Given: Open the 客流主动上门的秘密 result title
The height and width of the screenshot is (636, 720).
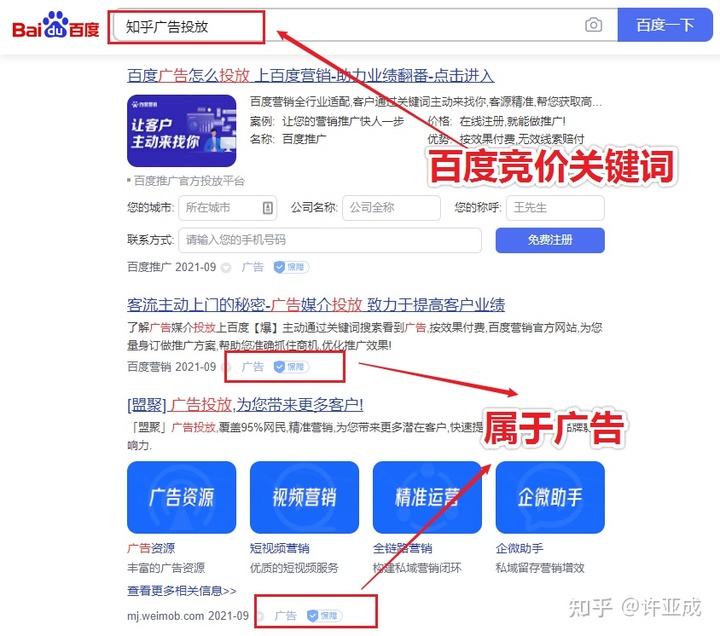Looking at the screenshot, I should (316, 304).
